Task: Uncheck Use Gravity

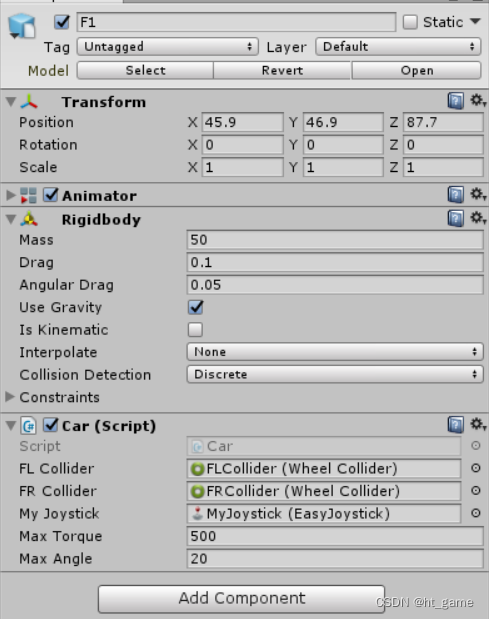Action: [195, 307]
